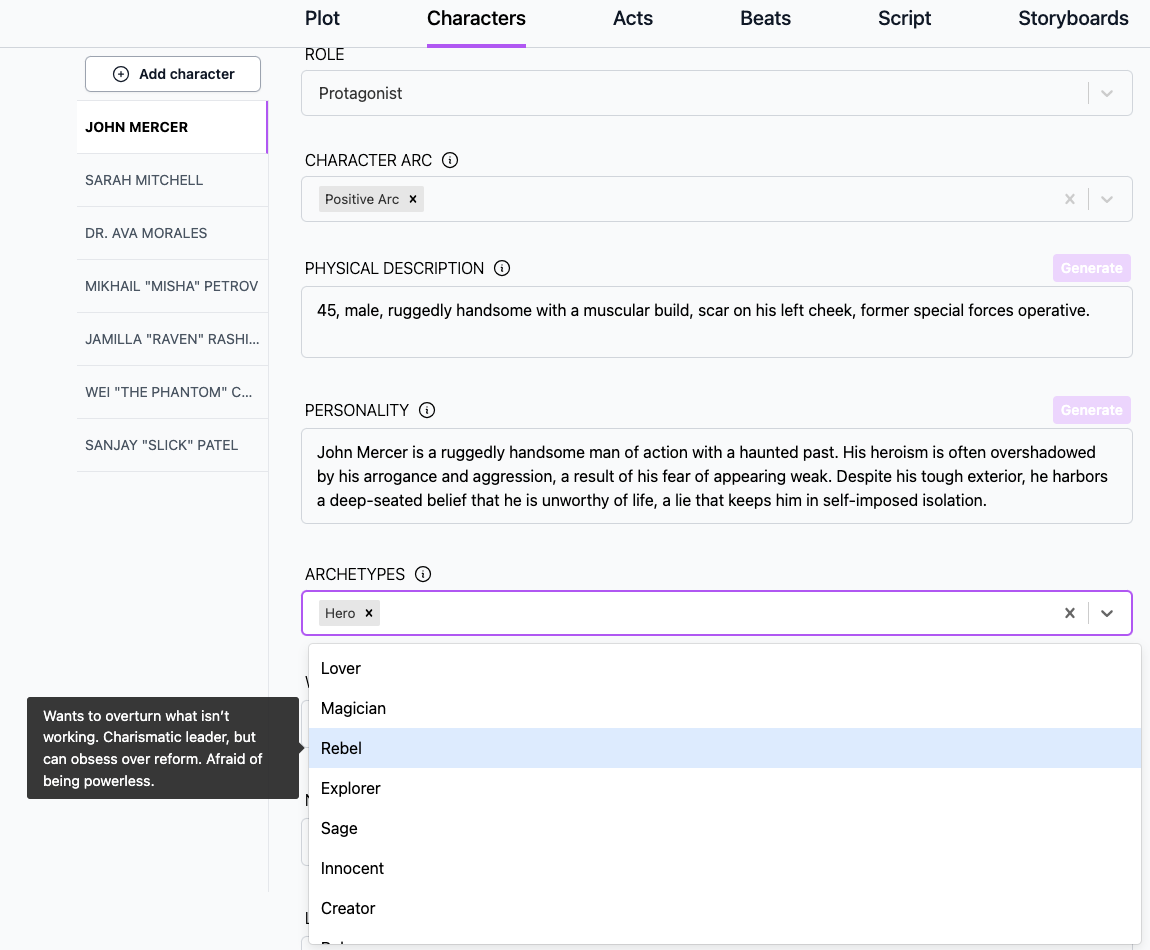Click the Character Arc info icon
1150x950 pixels.
coord(450,160)
